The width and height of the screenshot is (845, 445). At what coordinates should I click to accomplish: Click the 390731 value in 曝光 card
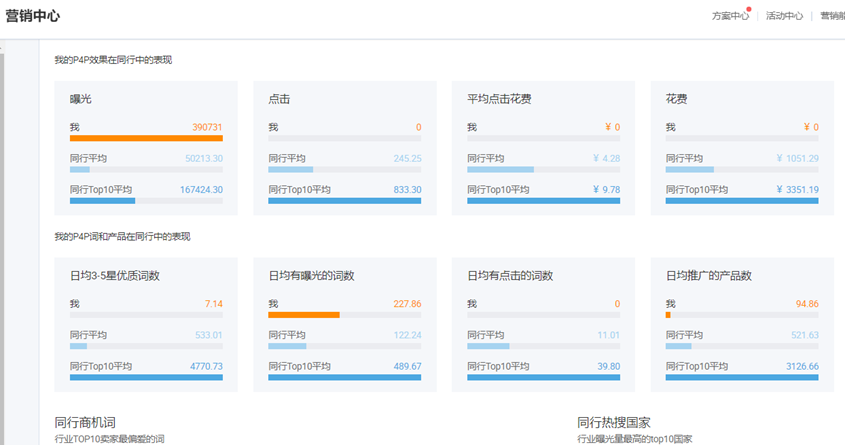pos(207,127)
